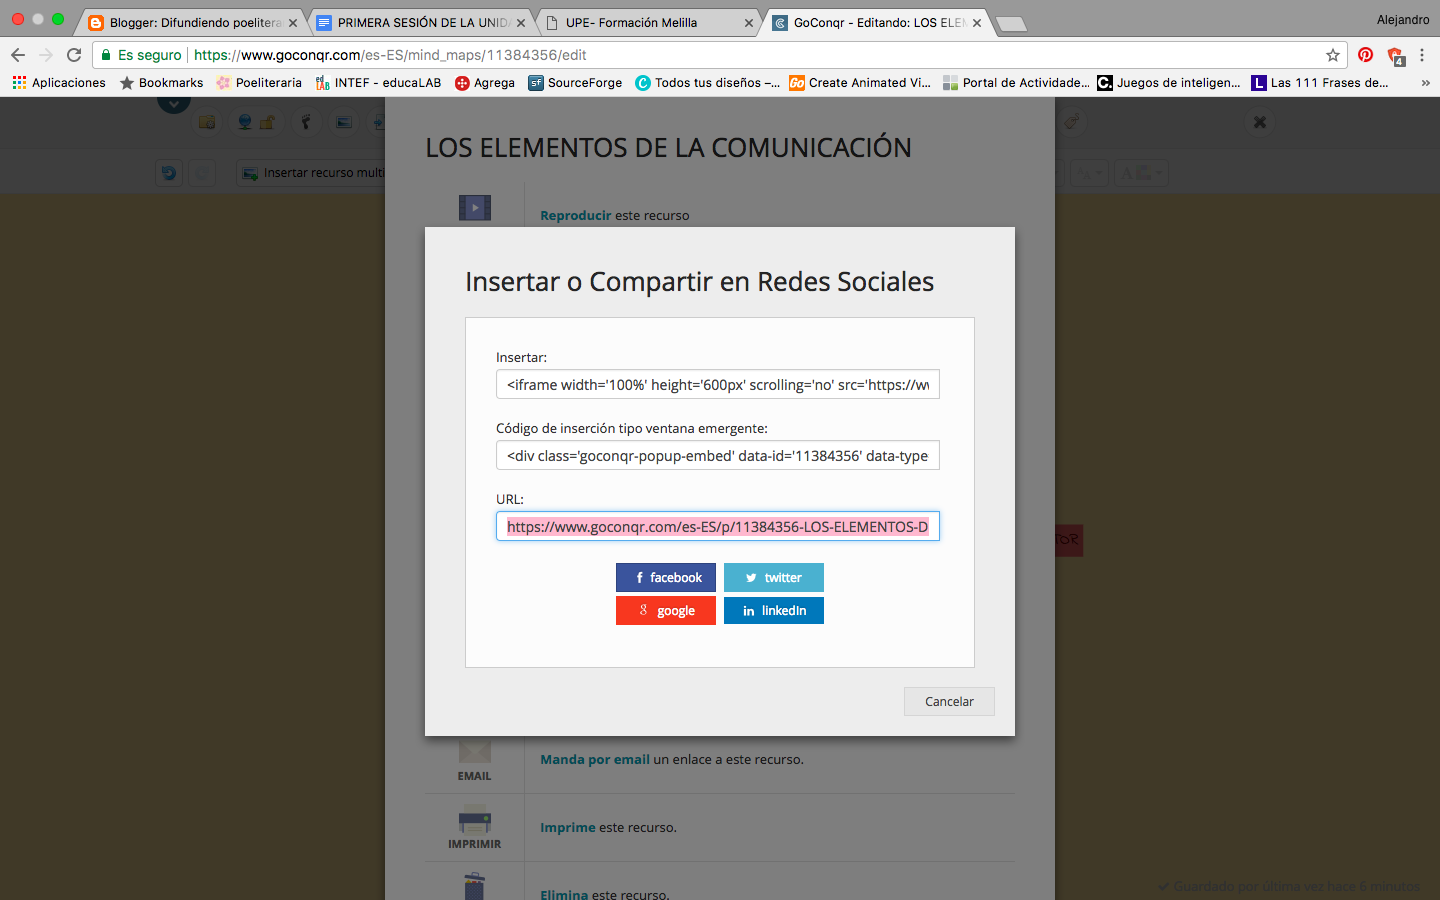Image resolution: width=1440 pixels, height=900 pixels.
Task: Reload the current page
Action: point(74,55)
